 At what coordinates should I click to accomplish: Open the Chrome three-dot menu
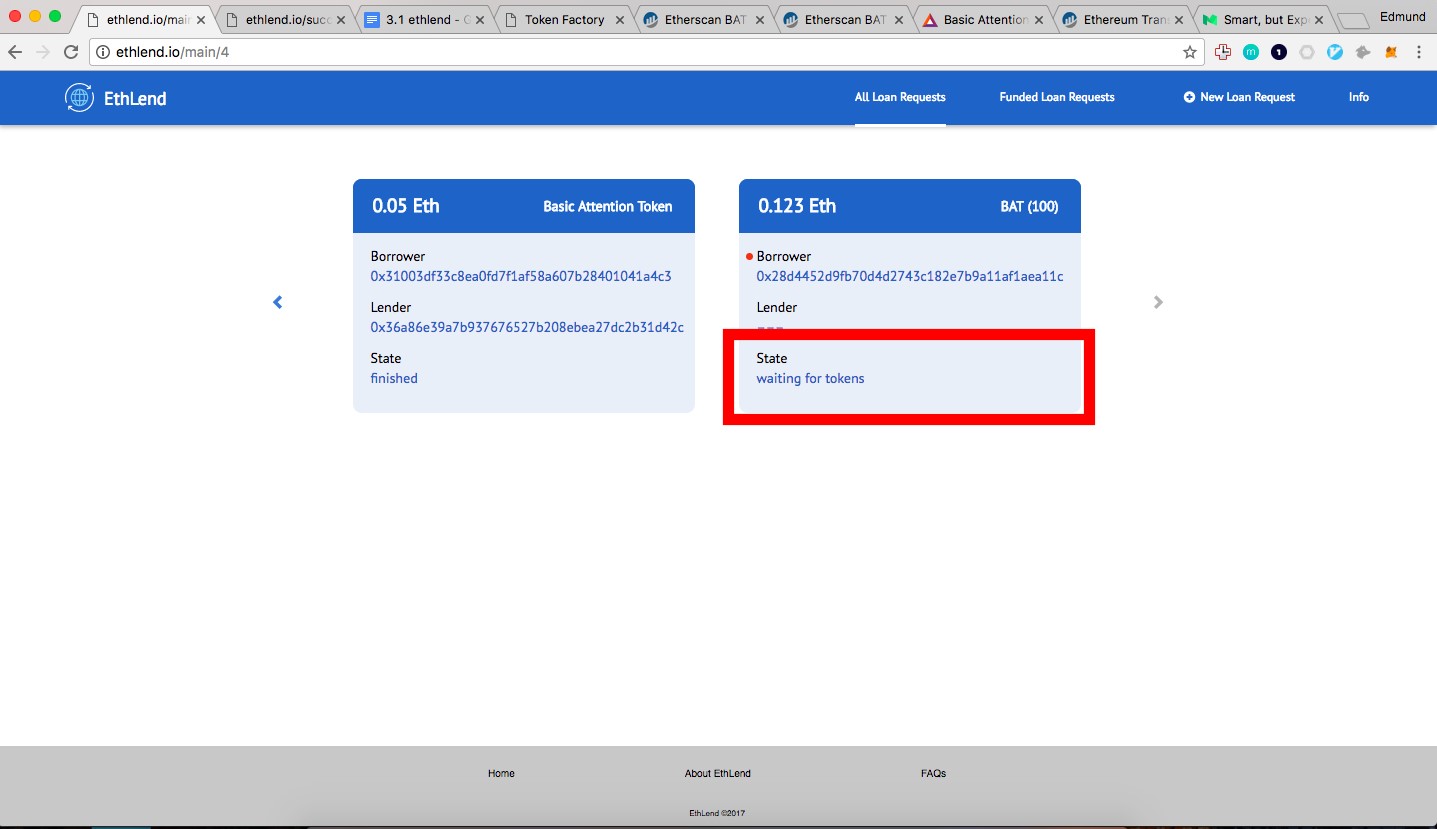pos(1419,52)
